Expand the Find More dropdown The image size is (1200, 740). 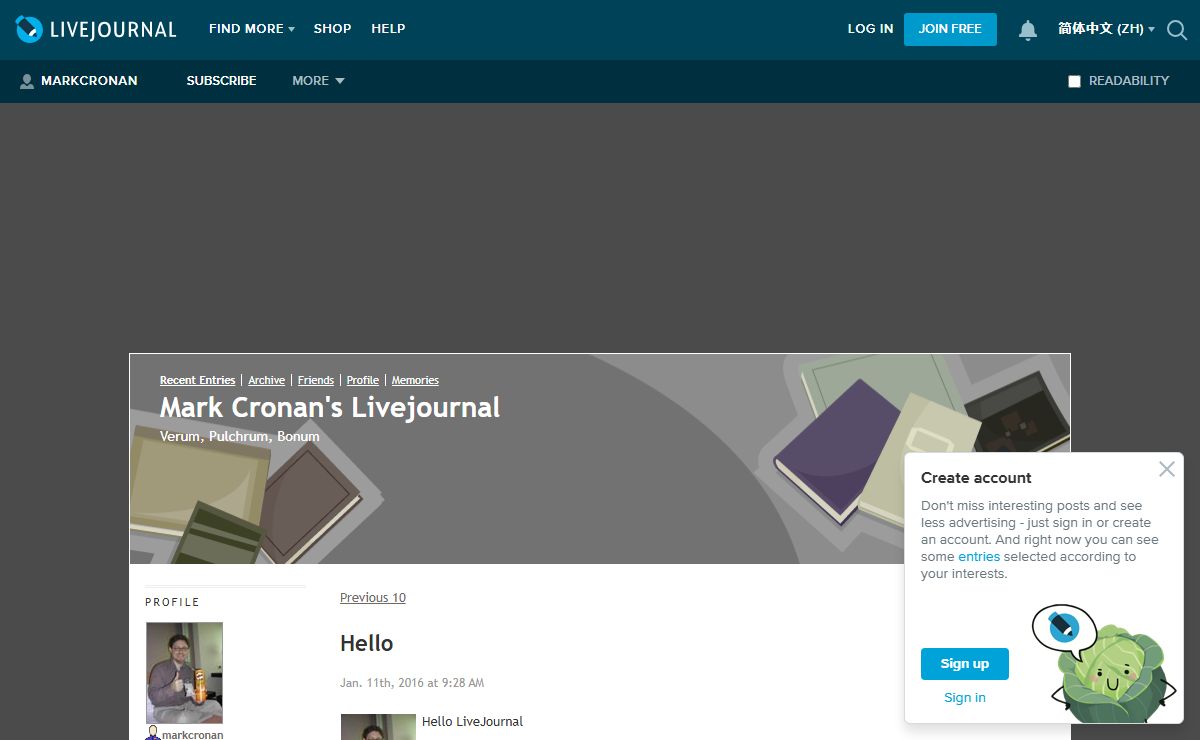click(x=252, y=29)
